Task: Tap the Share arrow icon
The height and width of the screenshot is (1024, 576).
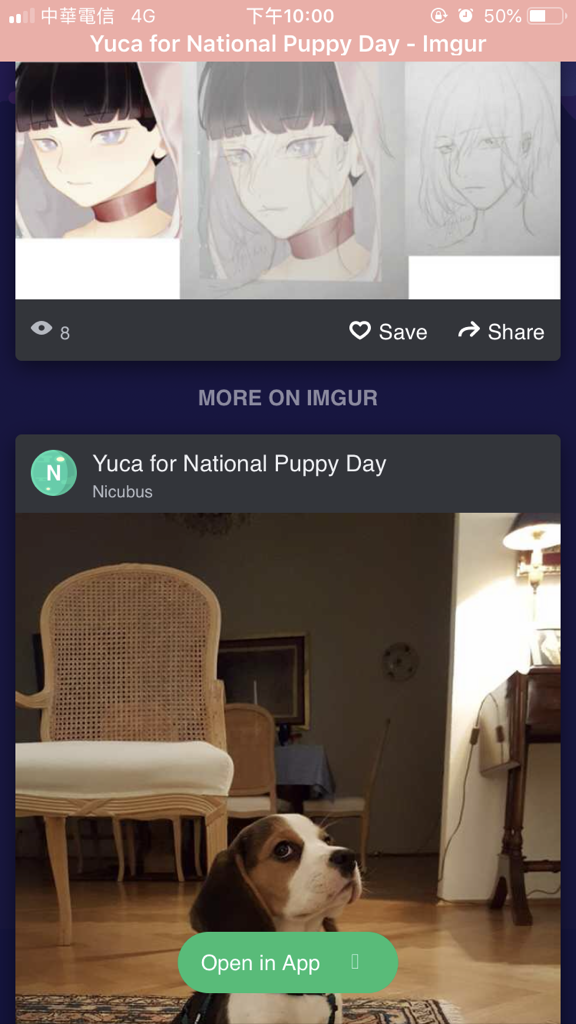Action: pos(469,330)
